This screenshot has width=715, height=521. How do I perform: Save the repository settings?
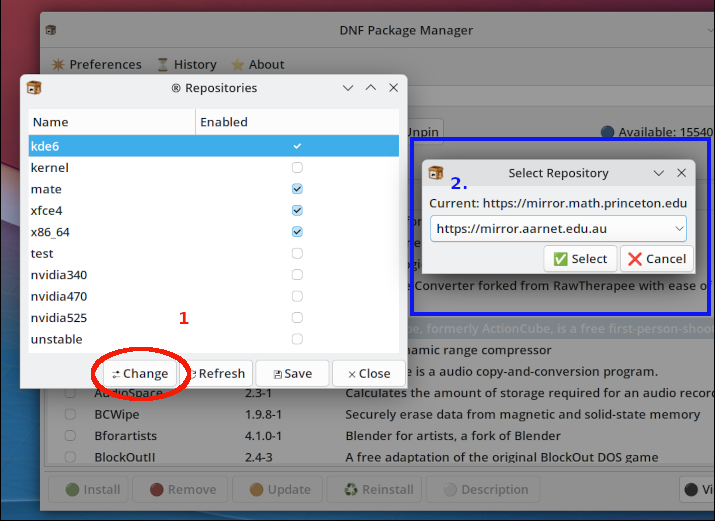click(x=292, y=373)
